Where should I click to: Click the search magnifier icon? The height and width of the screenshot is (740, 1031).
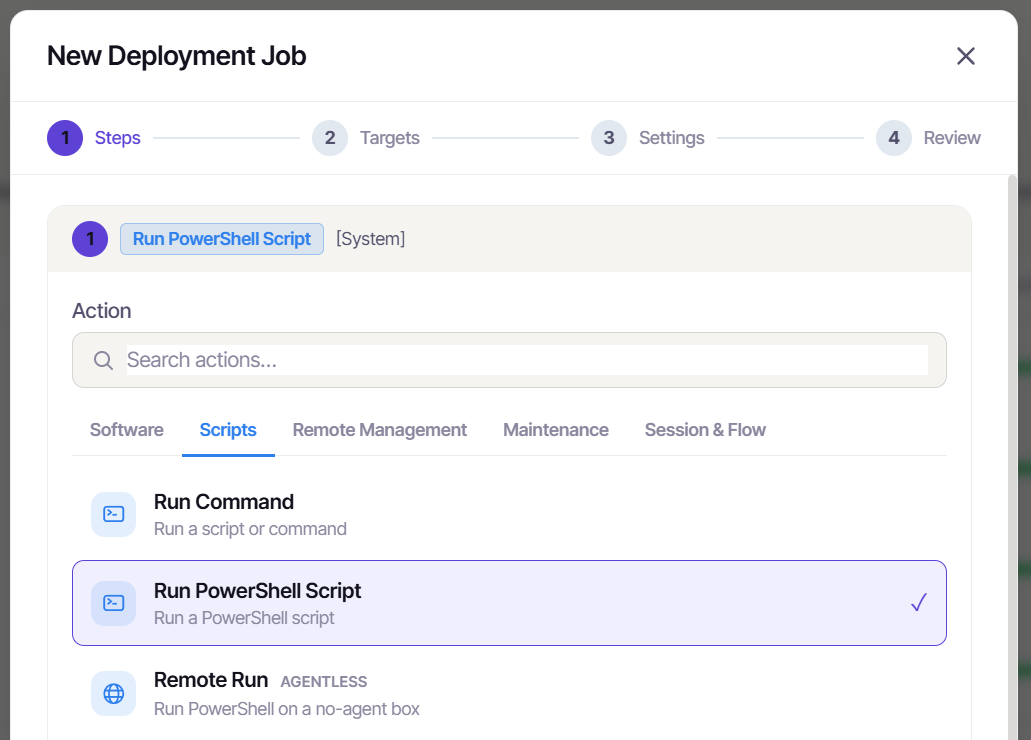click(x=103, y=360)
